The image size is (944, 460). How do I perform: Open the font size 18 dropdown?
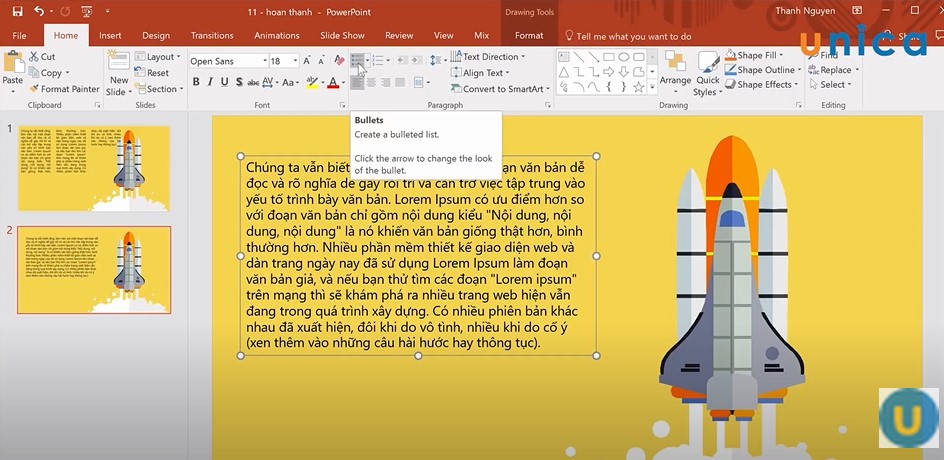click(295, 61)
